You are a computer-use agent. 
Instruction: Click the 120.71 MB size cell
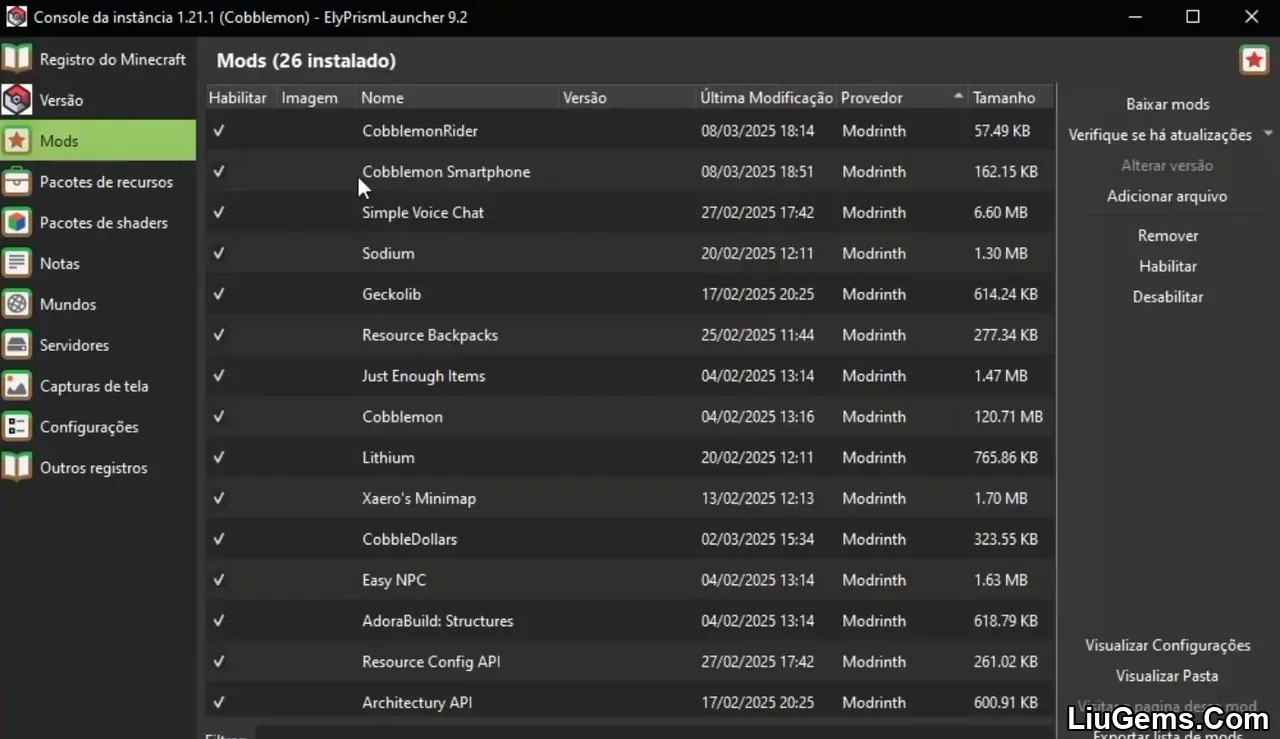pyautogui.click(x=1008, y=417)
